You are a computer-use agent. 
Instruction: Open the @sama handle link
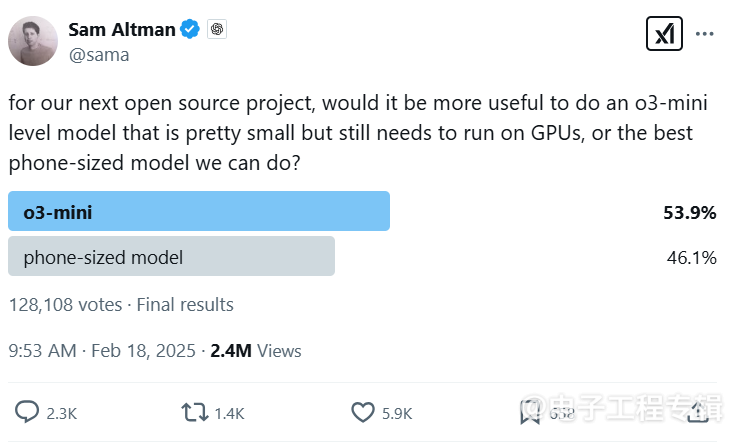click(98, 54)
